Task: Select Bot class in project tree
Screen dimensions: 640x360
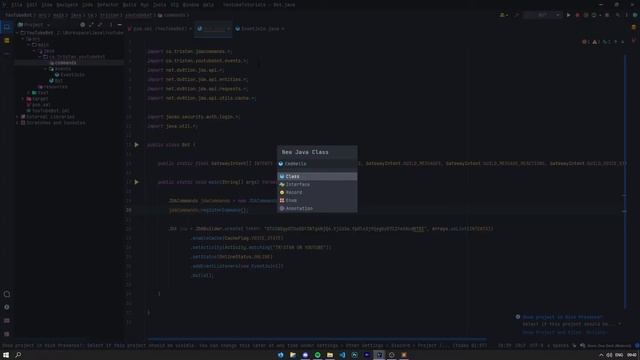Action: [x=56, y=81]
